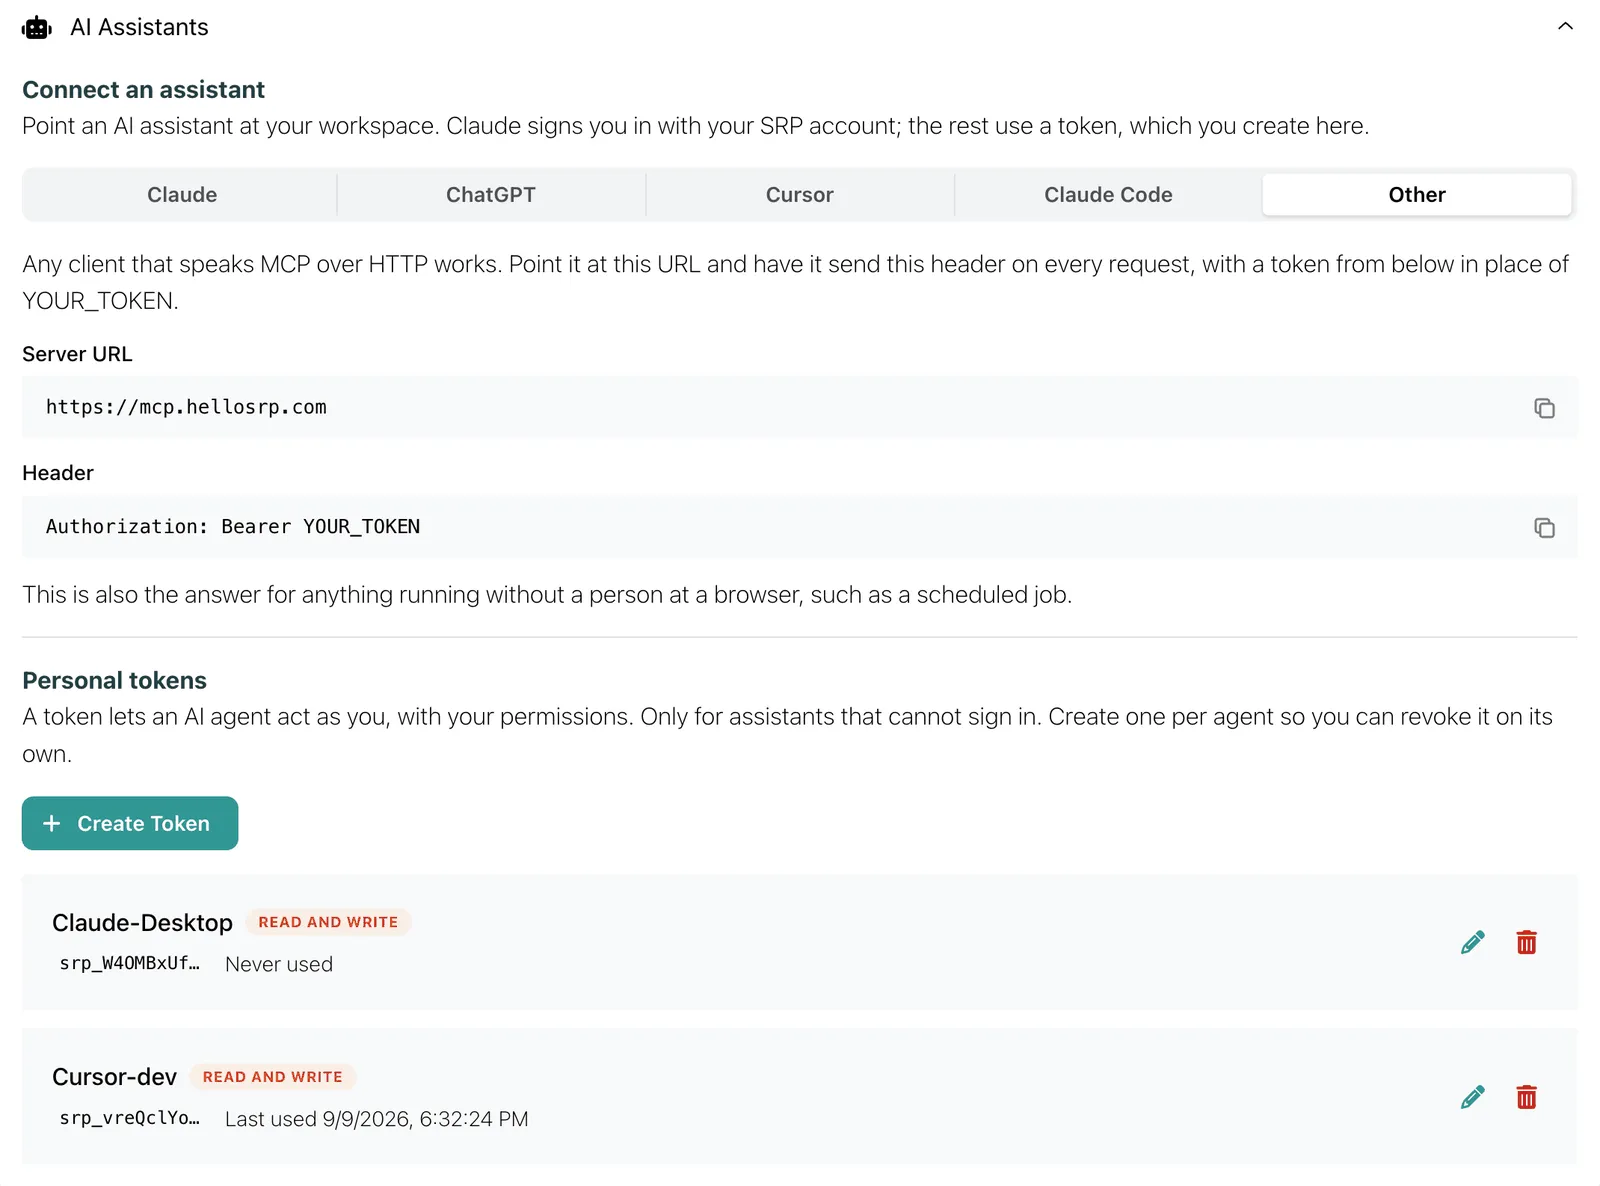Open the Cursor tab
1600x1186 pixels.
click(800, 195)
